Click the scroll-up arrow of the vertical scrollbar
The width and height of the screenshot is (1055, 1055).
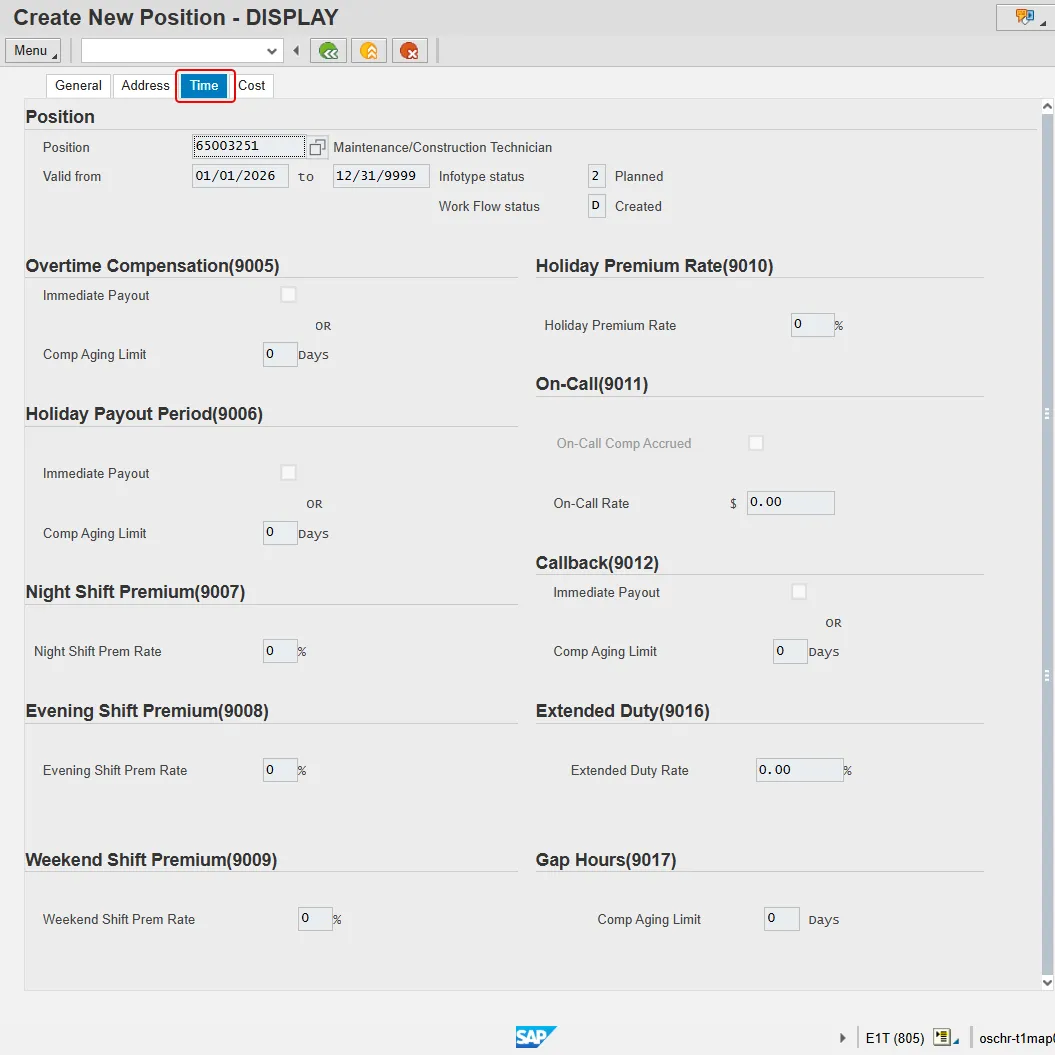[1047, 107]
